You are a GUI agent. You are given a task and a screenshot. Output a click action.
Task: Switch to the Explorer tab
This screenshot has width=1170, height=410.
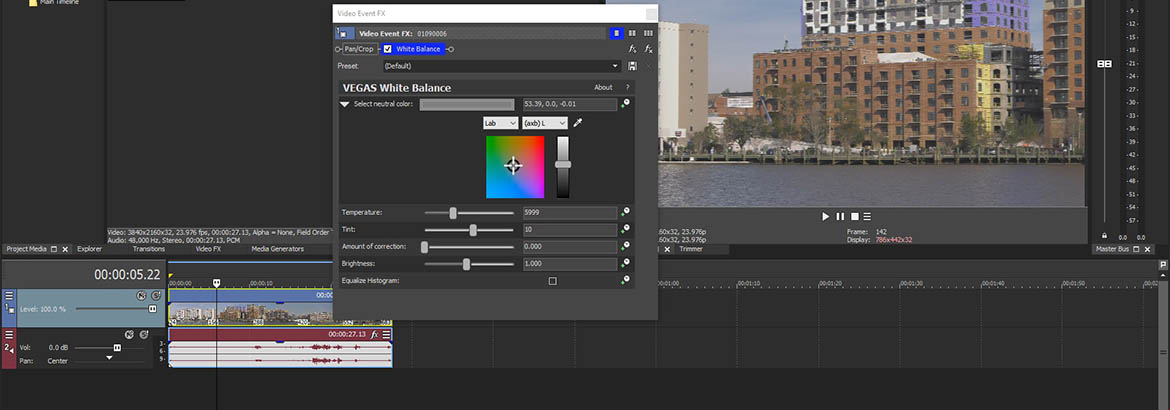90,249
